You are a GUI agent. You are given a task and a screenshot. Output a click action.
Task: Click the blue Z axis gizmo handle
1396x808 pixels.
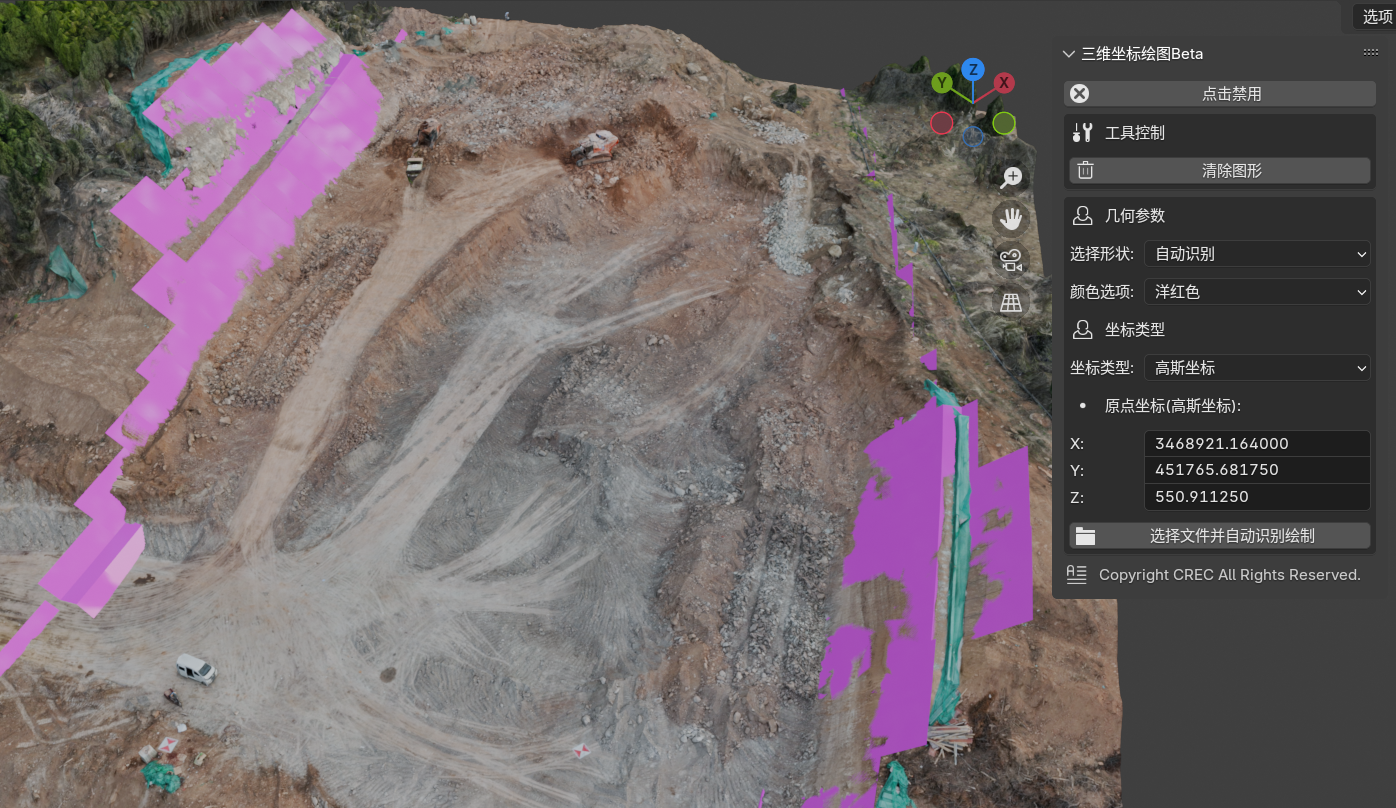[972, 69]
